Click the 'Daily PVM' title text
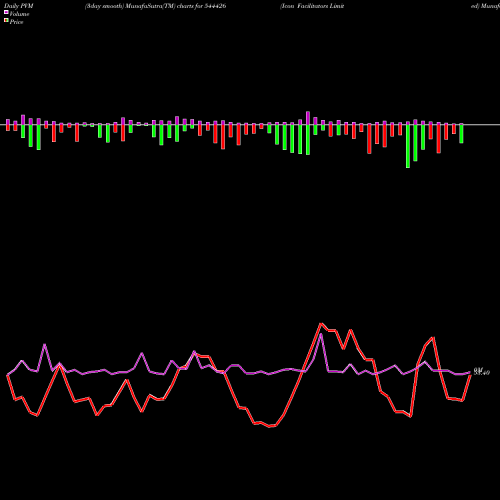500x500 pixels. click(x=19, y=6)
